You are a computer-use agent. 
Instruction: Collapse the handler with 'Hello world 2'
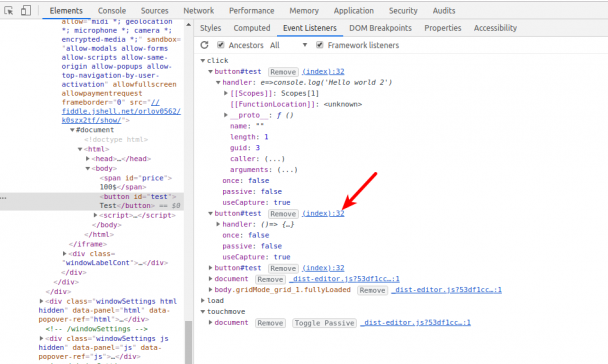(x=218, y=82)
